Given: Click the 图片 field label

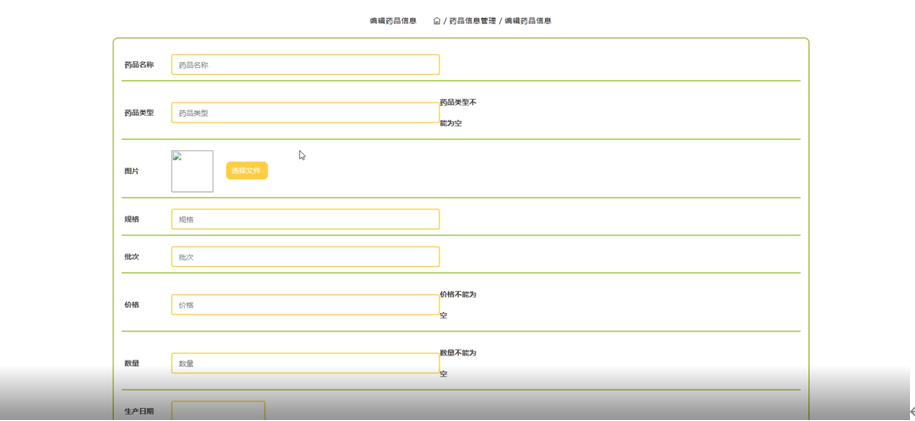Looking at the screenshot, I should (x=131, y=171).
